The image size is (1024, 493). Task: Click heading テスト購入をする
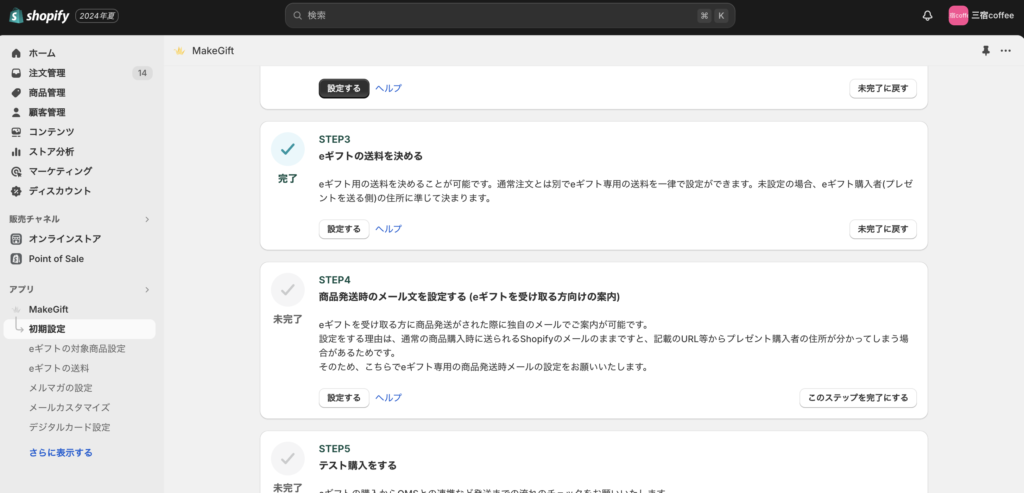pos(357,466)
